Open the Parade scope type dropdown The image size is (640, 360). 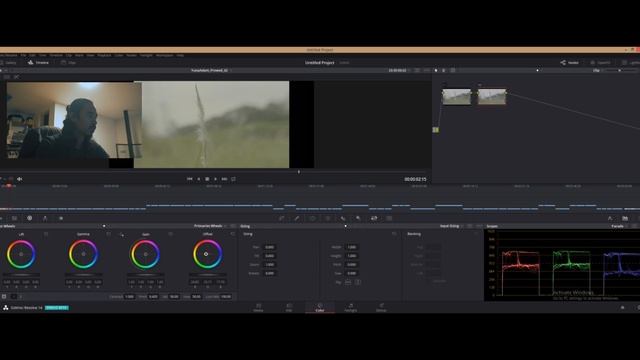coord(619,226)
